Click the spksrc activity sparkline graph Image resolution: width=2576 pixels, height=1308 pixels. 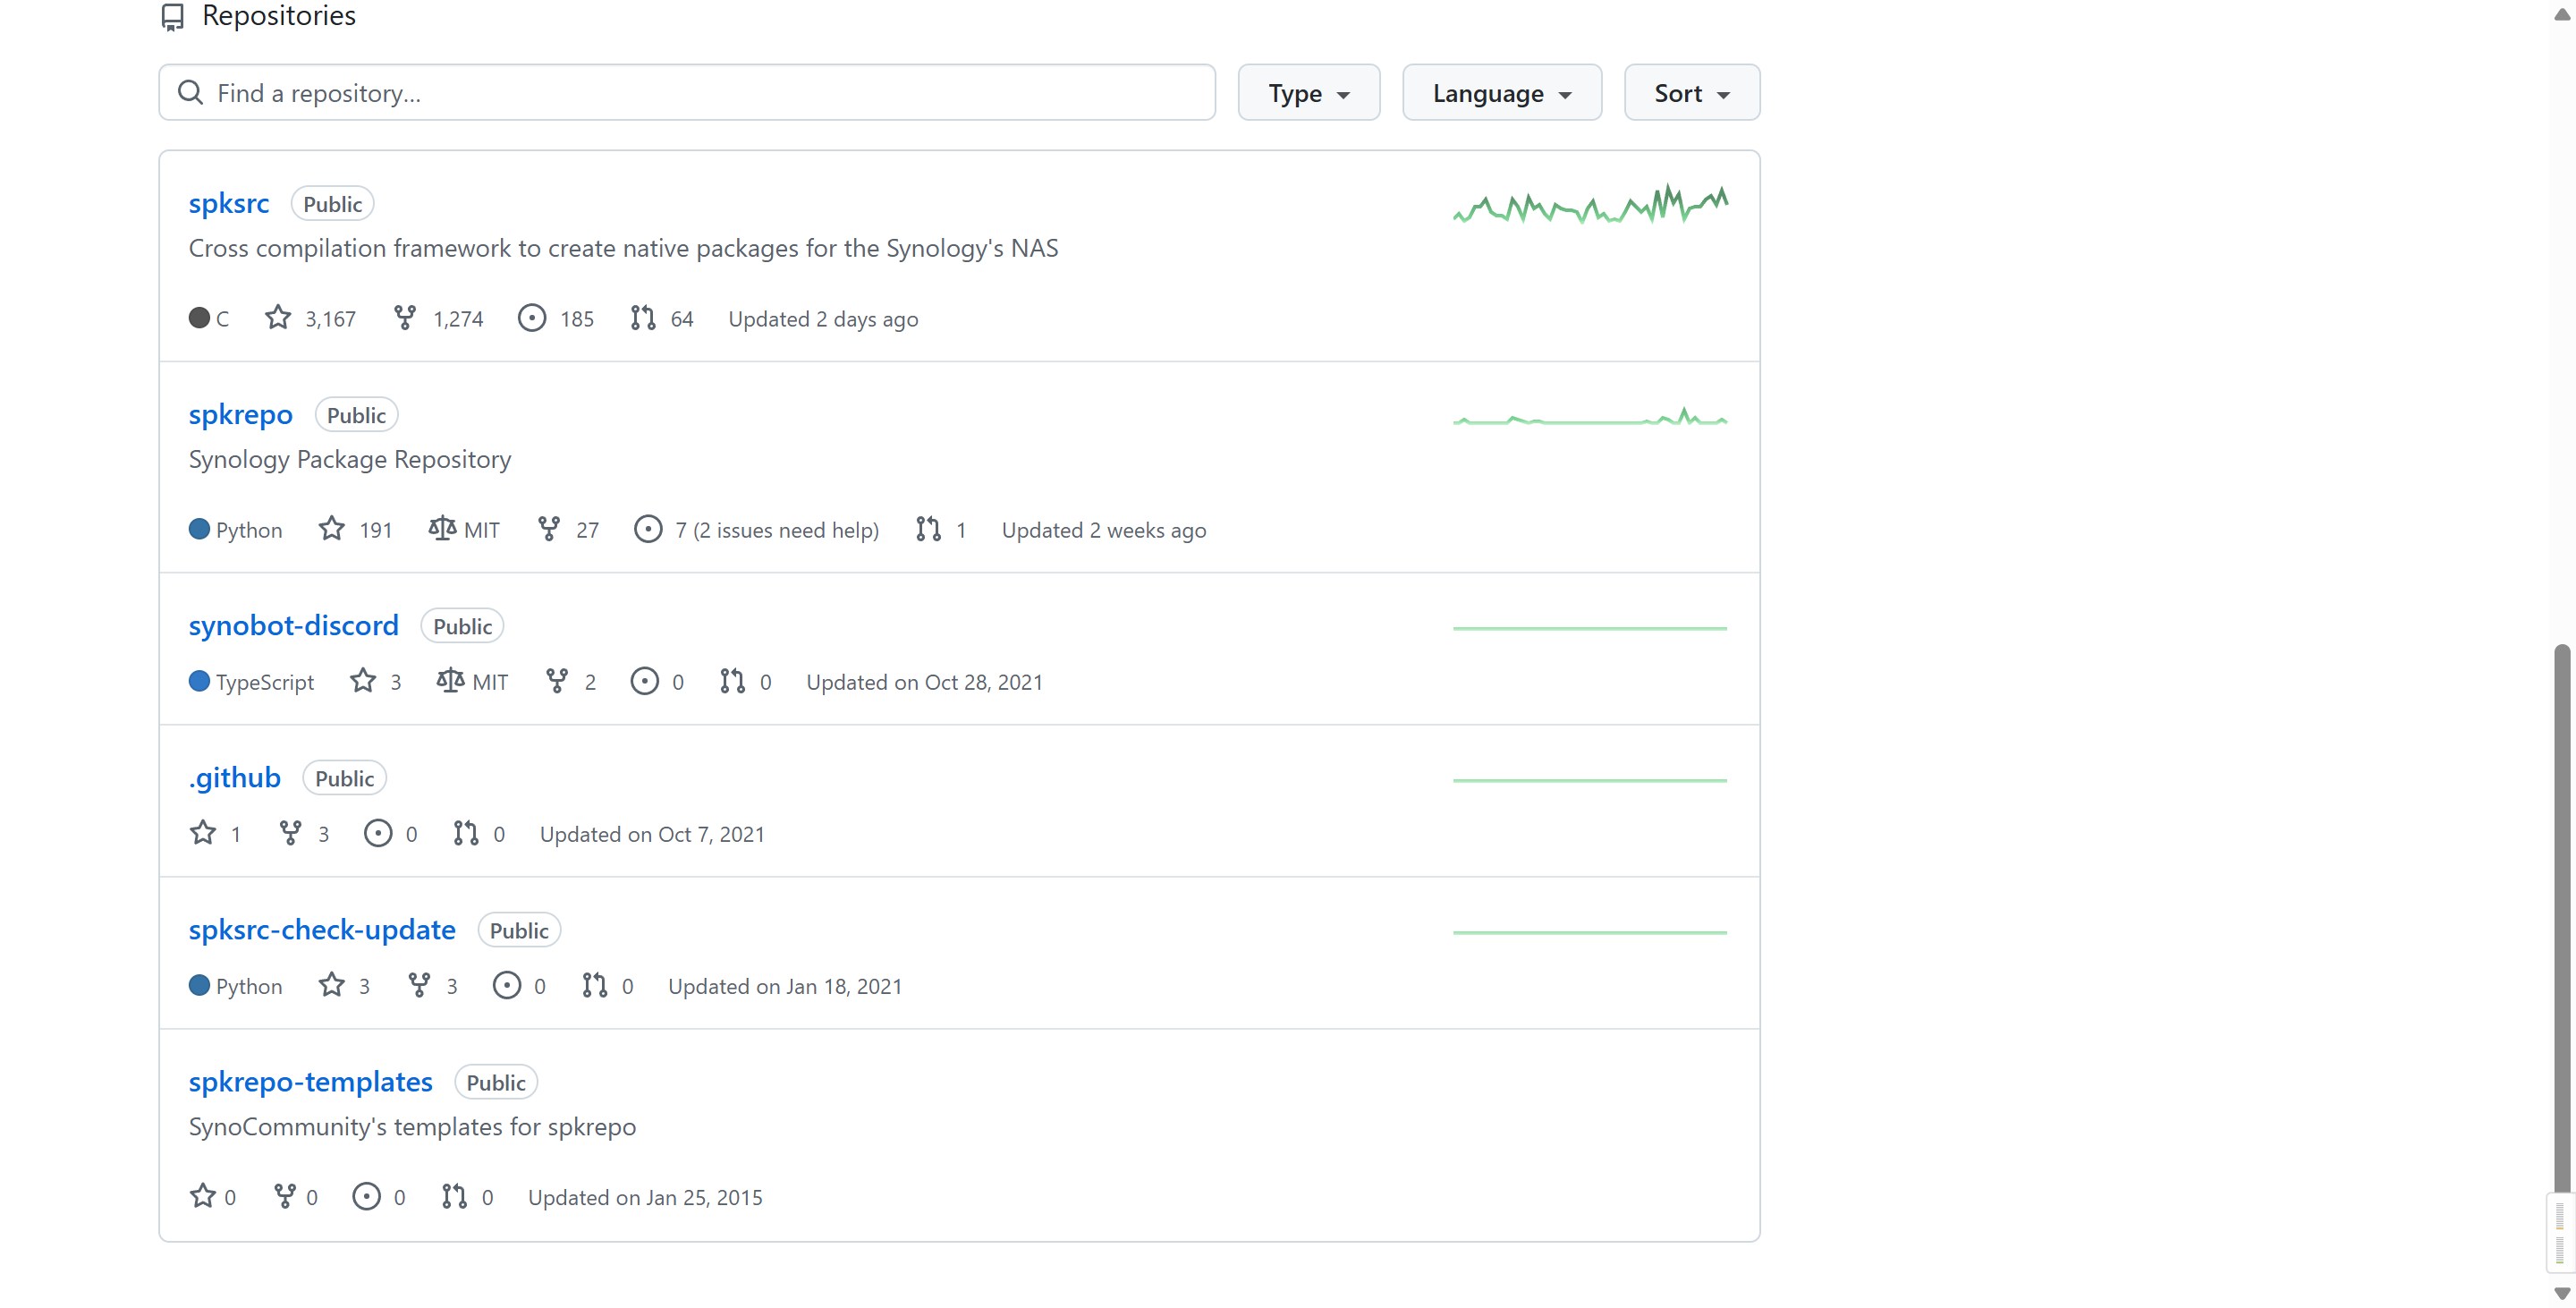[x=1590, y=203]
